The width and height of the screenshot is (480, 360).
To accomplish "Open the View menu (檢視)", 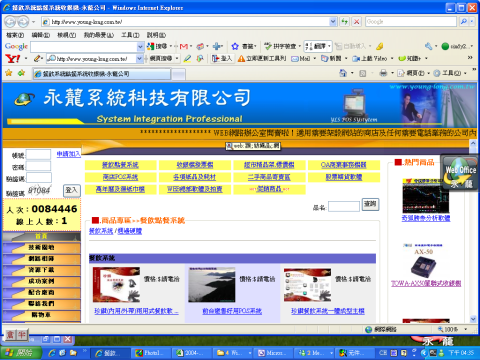I will tap(66, 35).
